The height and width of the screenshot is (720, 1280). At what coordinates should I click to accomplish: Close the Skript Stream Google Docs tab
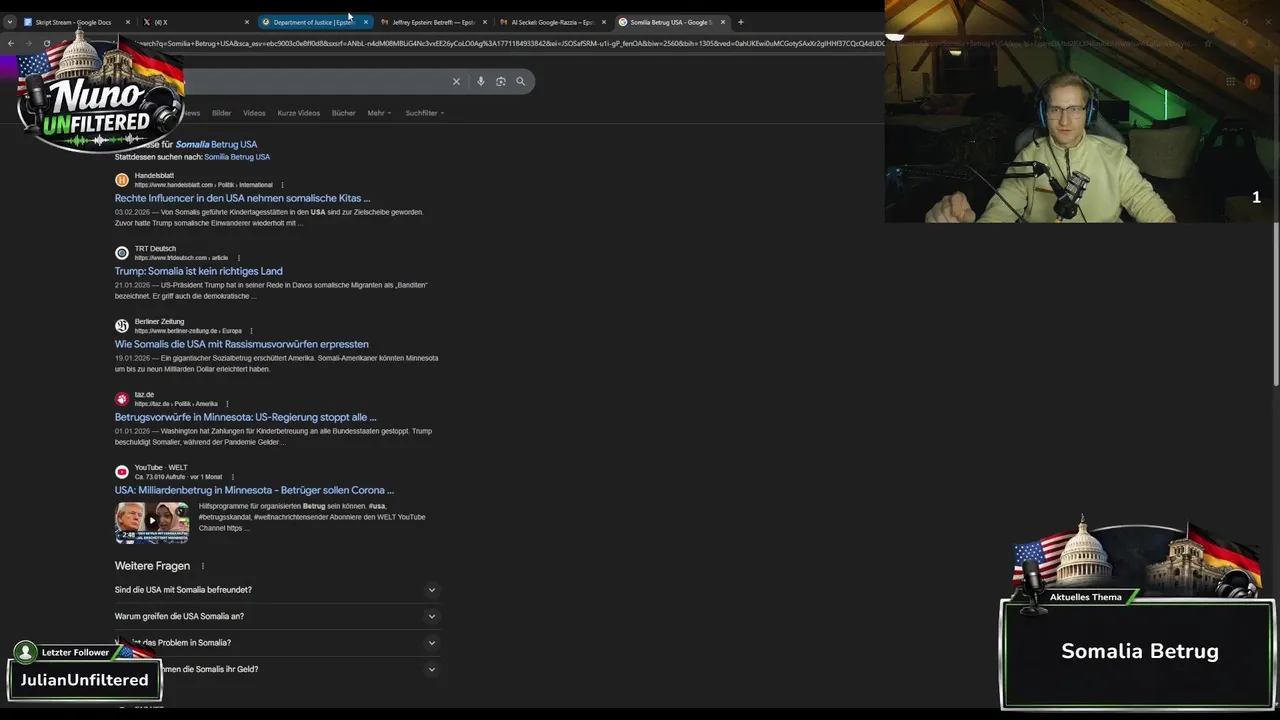128,22
